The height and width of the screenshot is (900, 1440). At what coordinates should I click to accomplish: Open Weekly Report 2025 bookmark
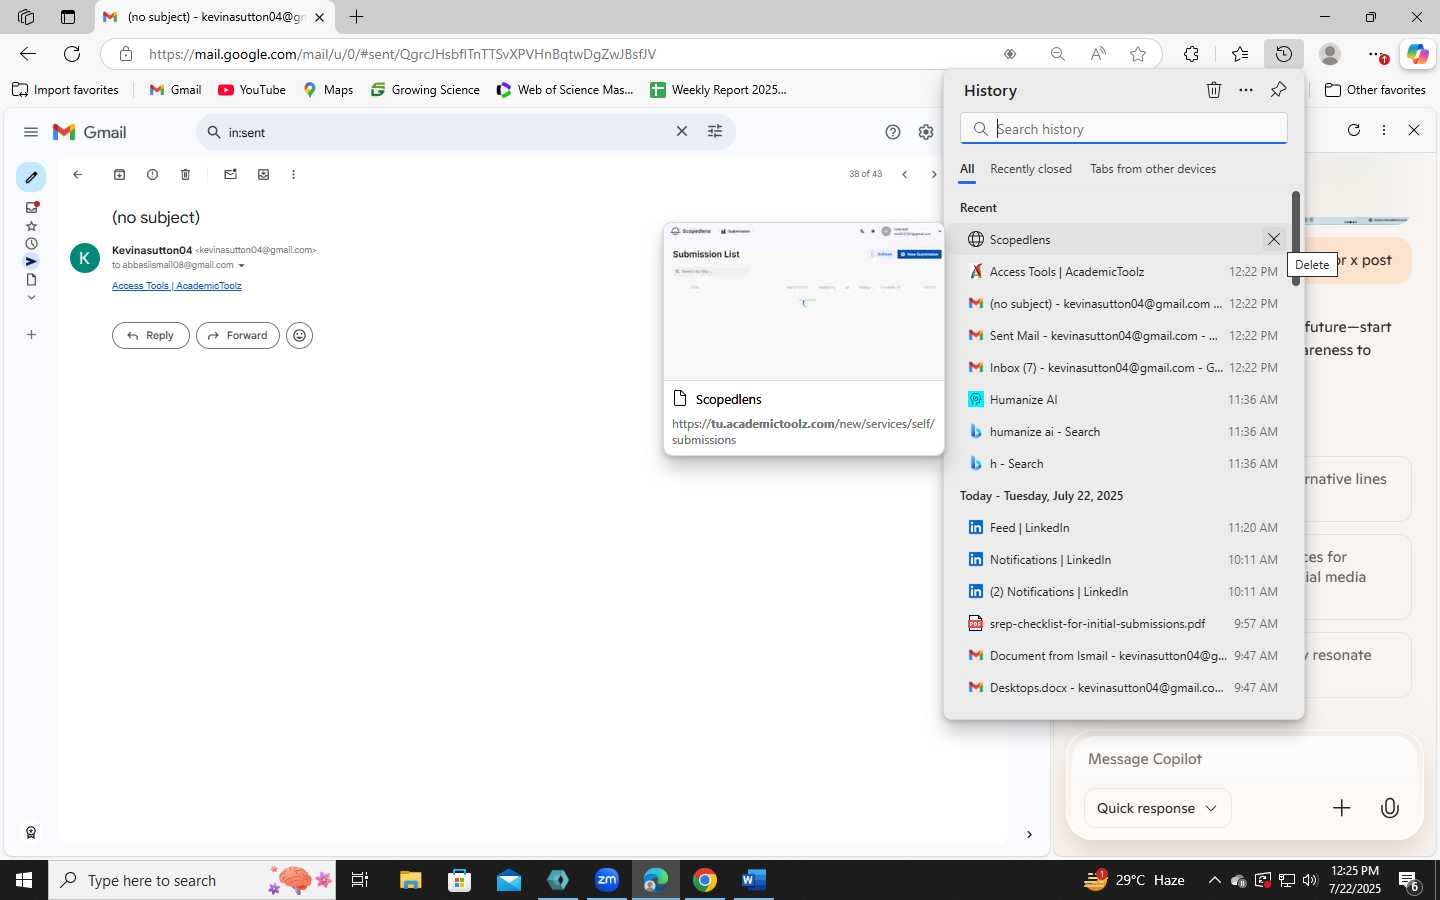pos(718,90)
